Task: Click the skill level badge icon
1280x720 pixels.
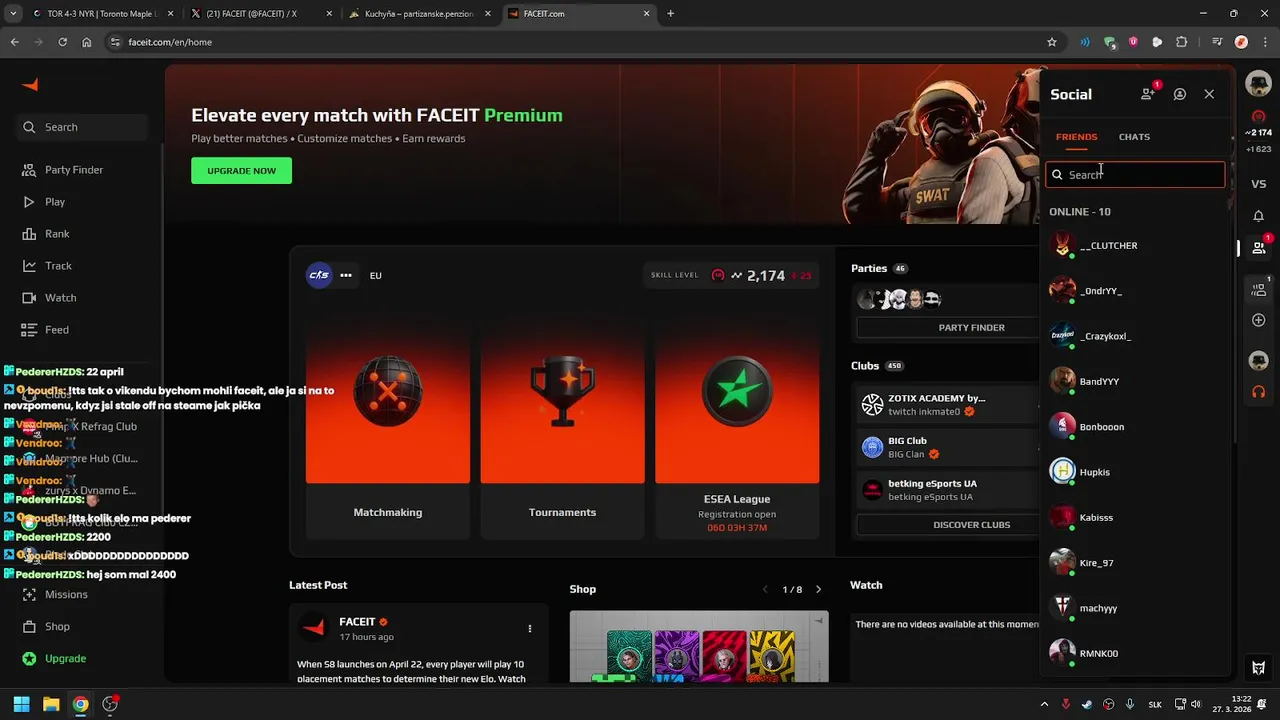Action: click(x=718, y=275)
